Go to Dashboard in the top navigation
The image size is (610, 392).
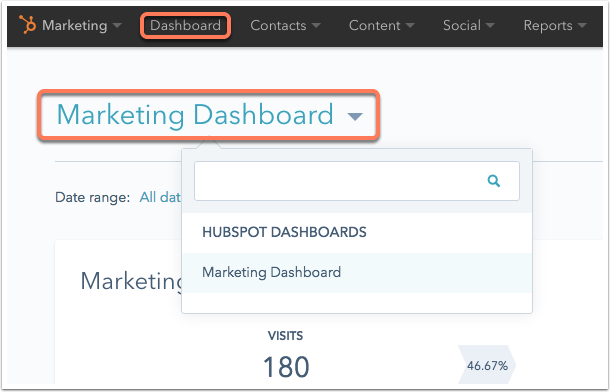click(185, 26)
